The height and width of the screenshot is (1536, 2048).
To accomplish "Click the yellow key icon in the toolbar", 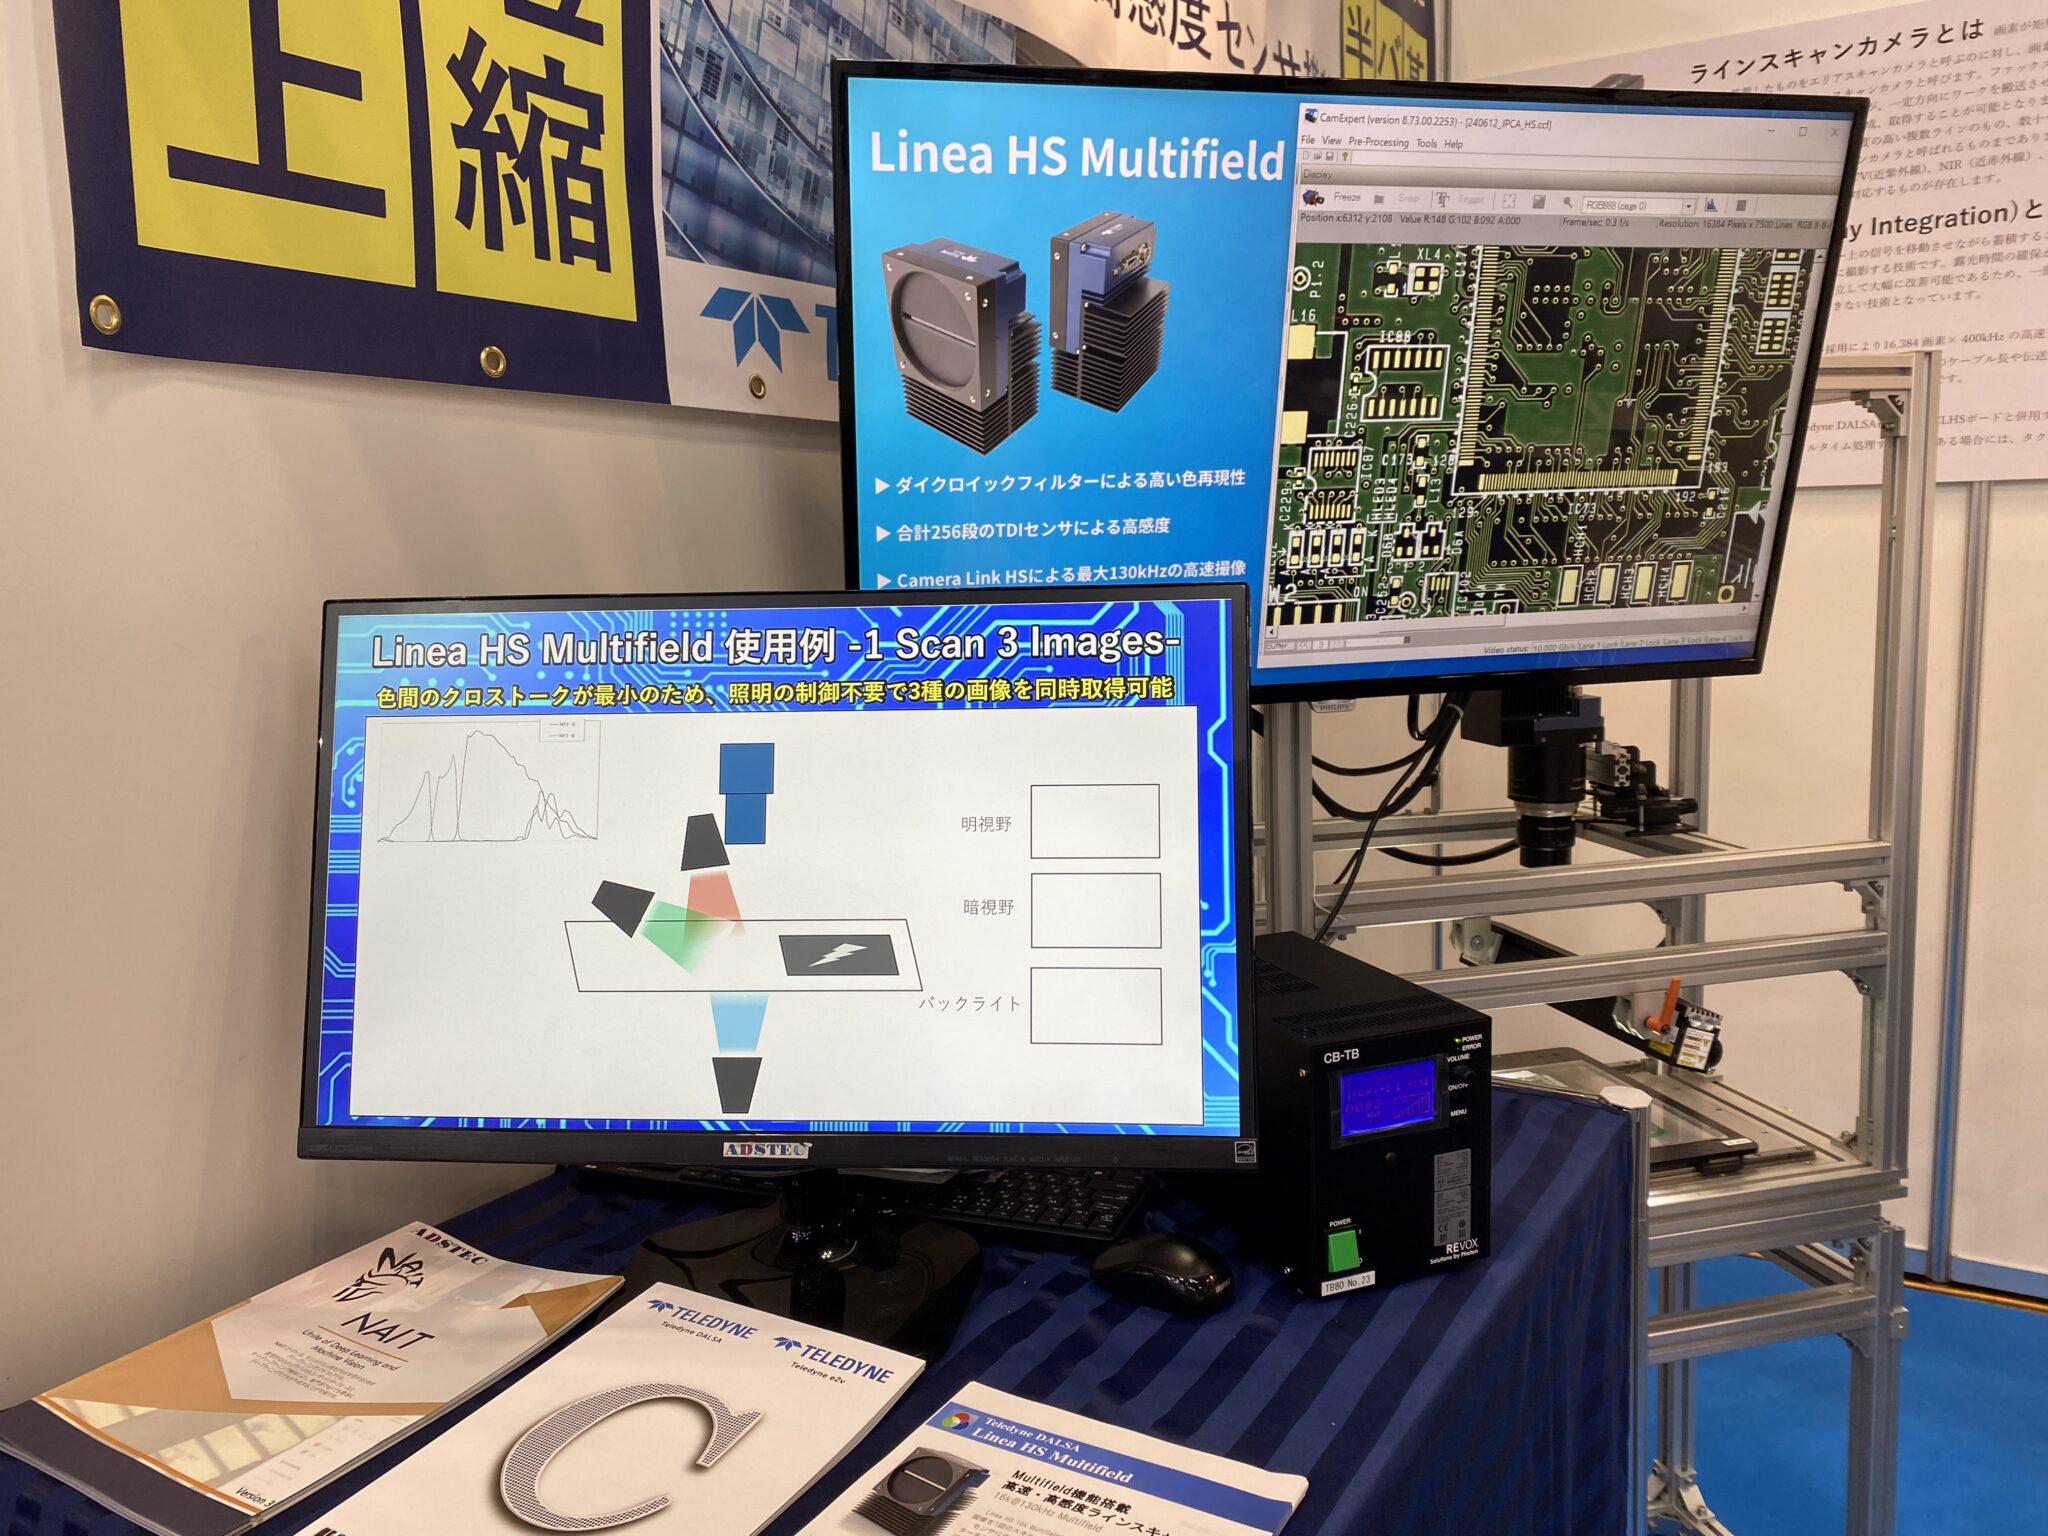I will tap(1344, 157).
